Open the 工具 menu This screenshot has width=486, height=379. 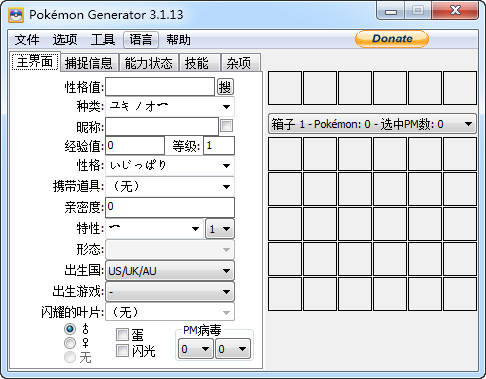(x=103, y=40)
